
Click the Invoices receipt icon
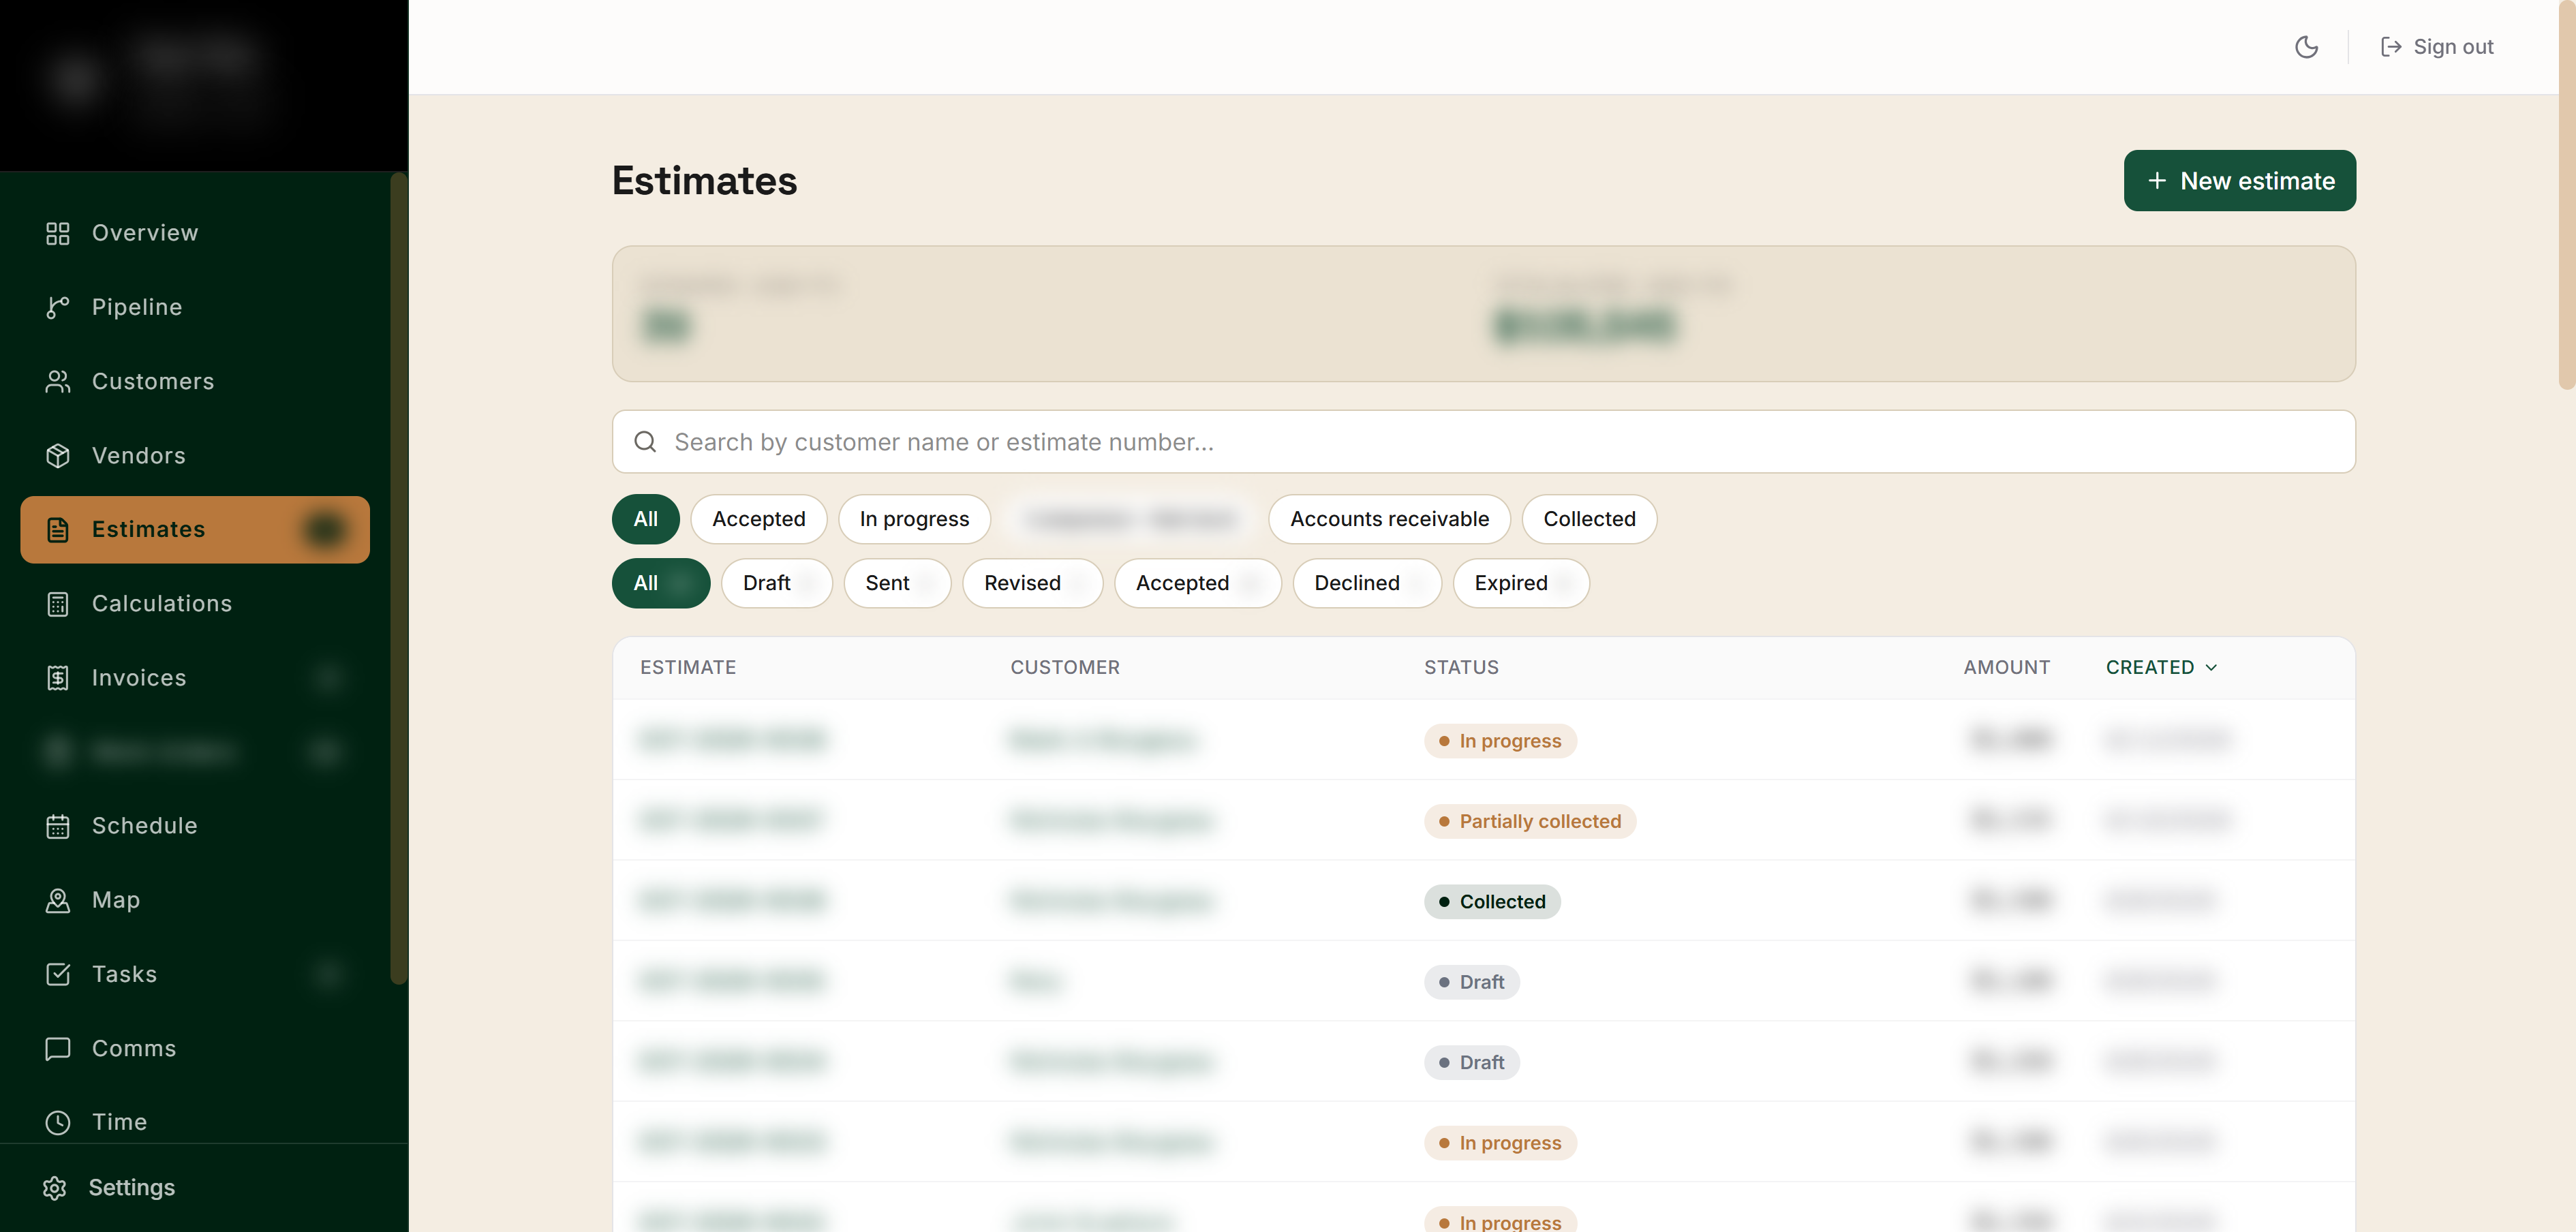coord(58,678)
